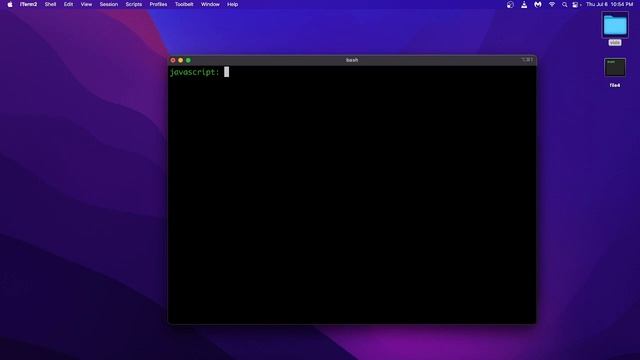Open the Shell menu
The width and height of the screenshot is (640, 360).
[x=50, y=4]
